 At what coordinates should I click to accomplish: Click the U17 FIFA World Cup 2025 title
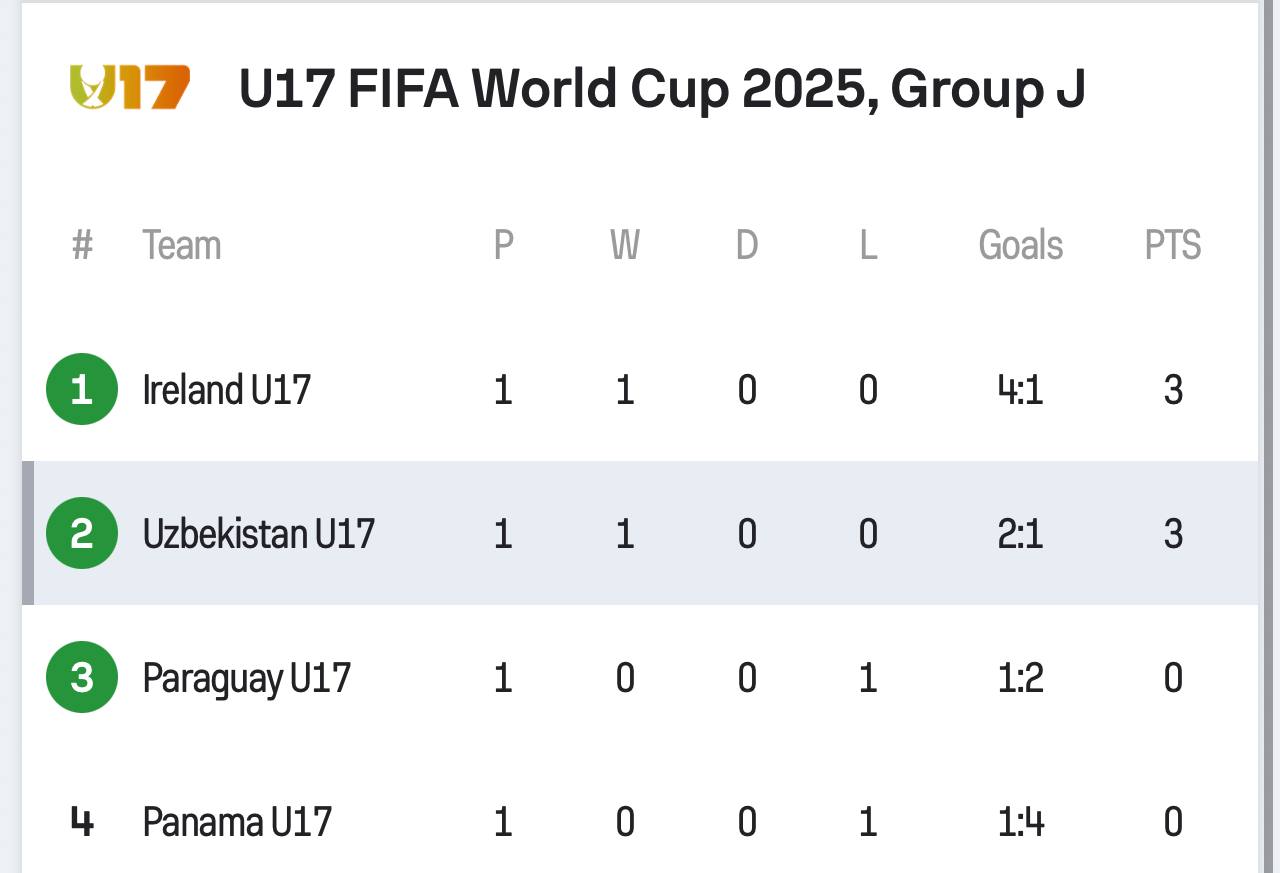click(662, 89)
